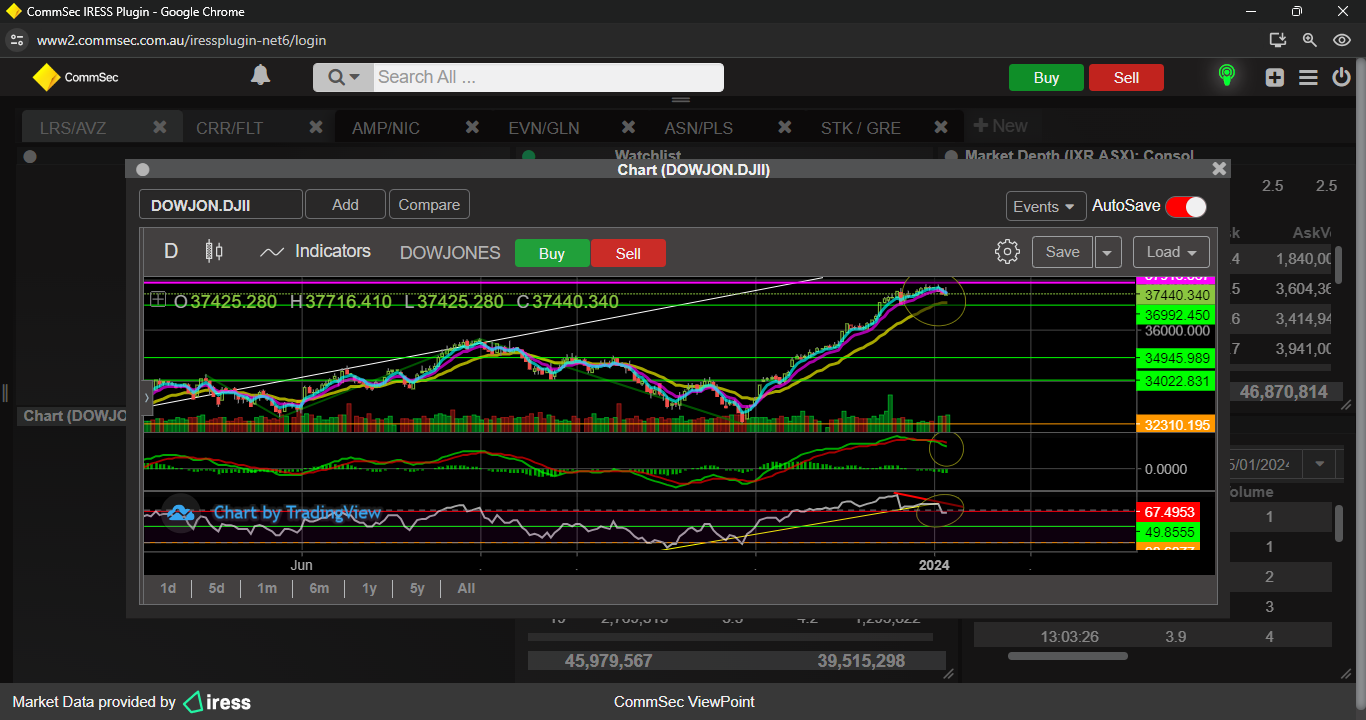Viewport: 1366px width, 720px height.
Task: Select the 1d time range
Action: [168, 588]
